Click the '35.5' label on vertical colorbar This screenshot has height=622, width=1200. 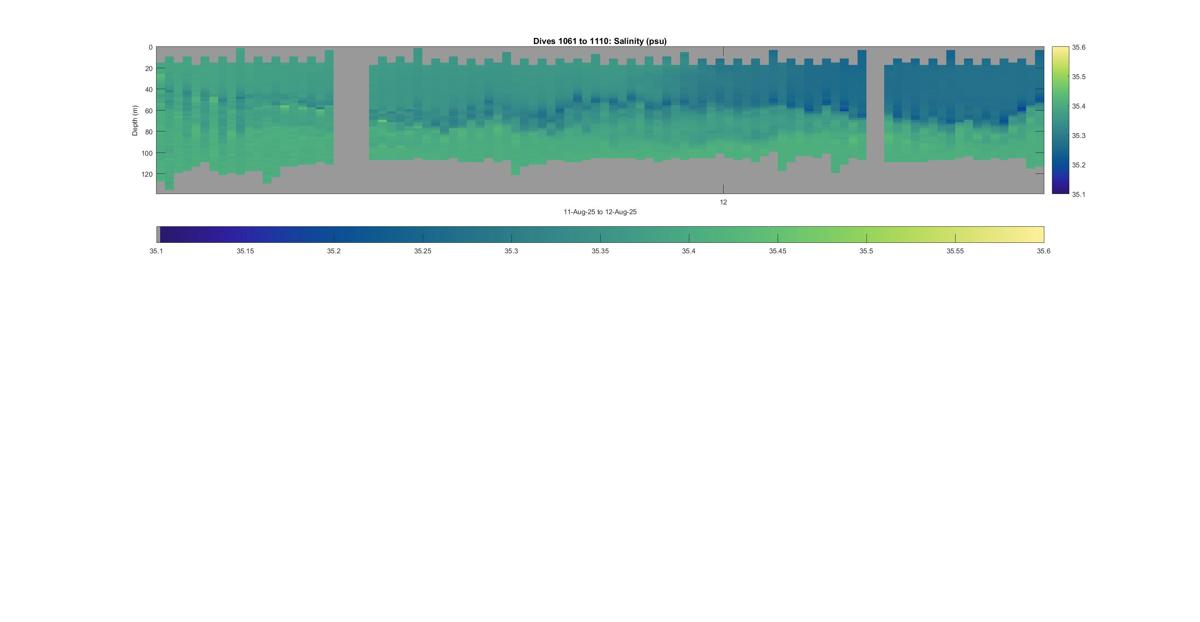click(x=1079, y=77)
